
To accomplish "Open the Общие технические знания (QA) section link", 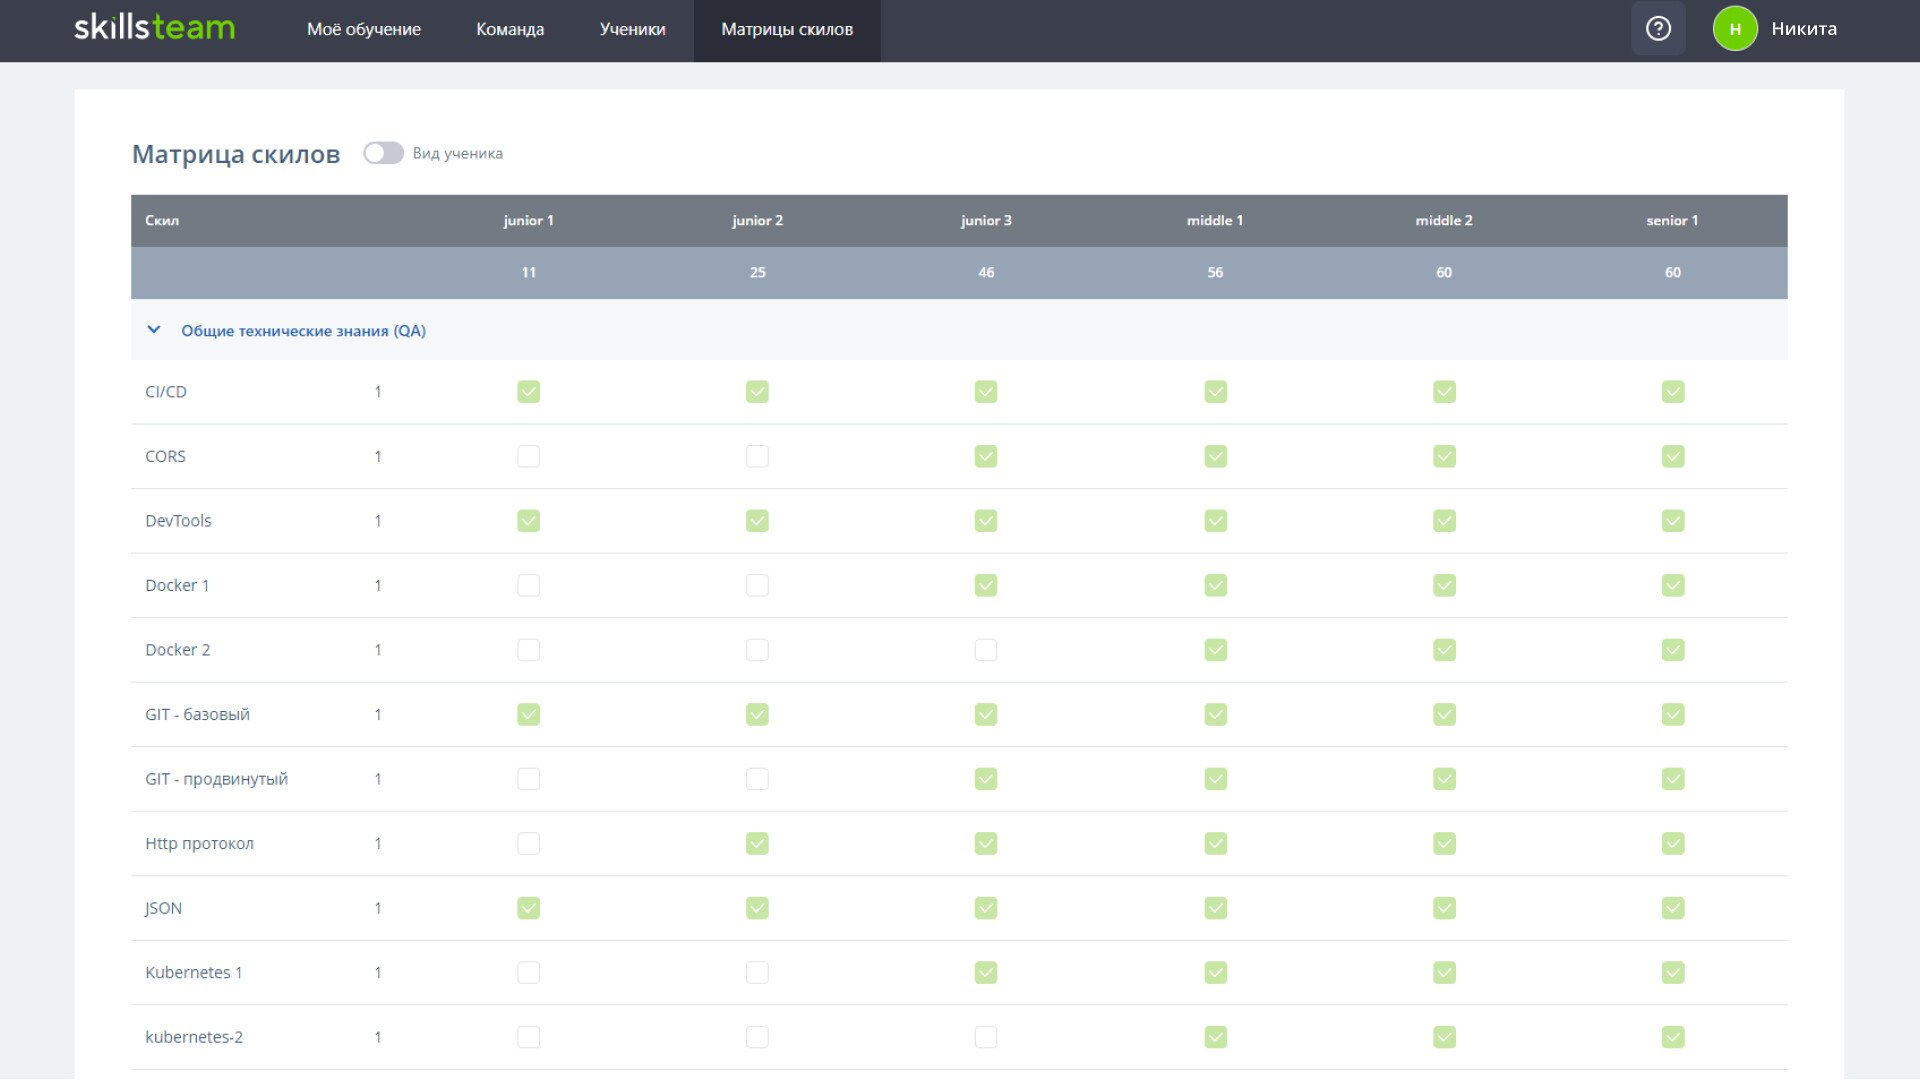I will coord(303,331).
